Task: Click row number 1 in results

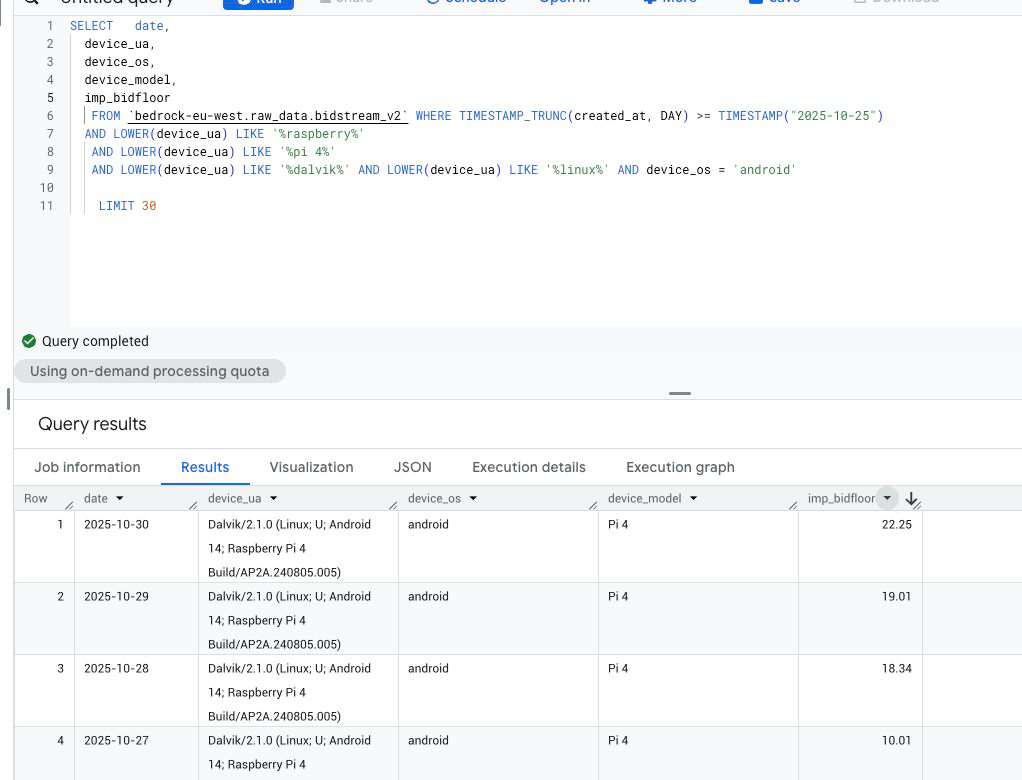Action: pos(60,525)
